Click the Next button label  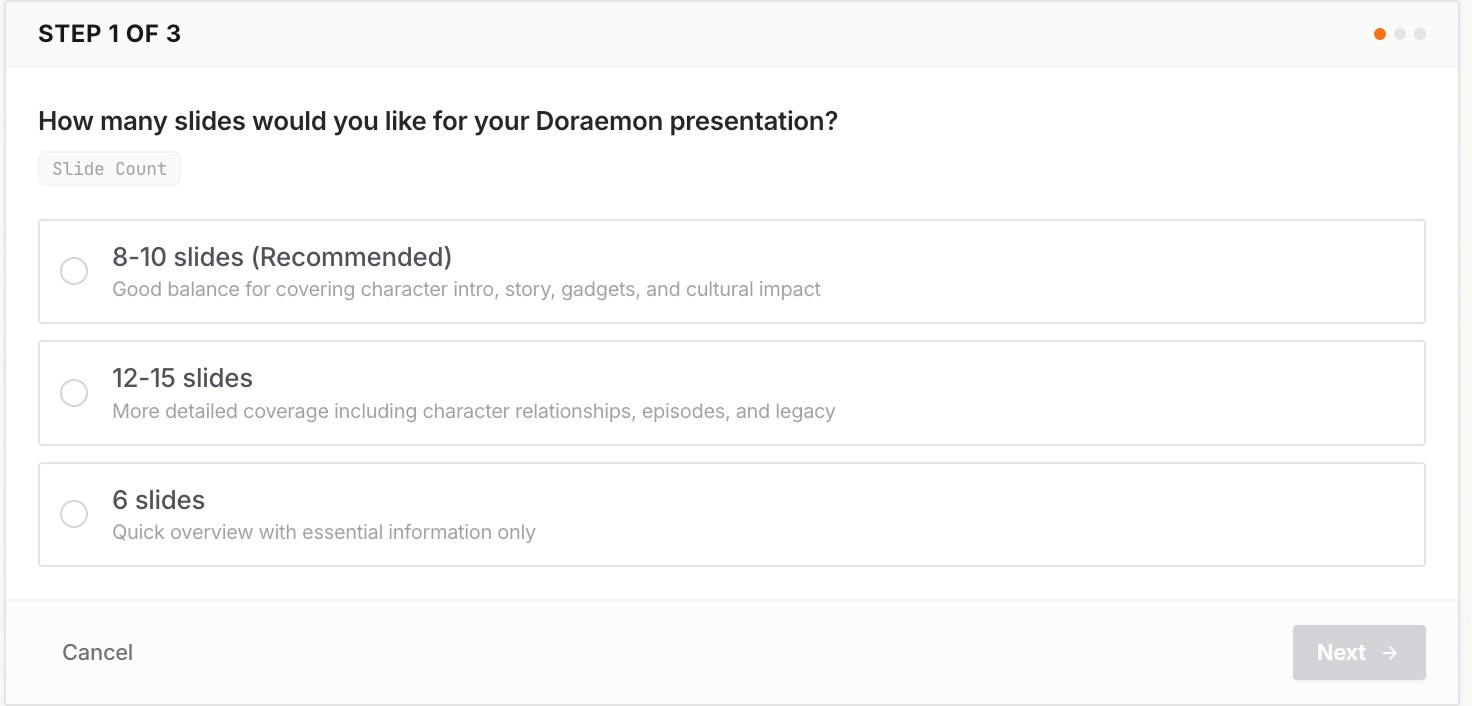click(1341, 653)
